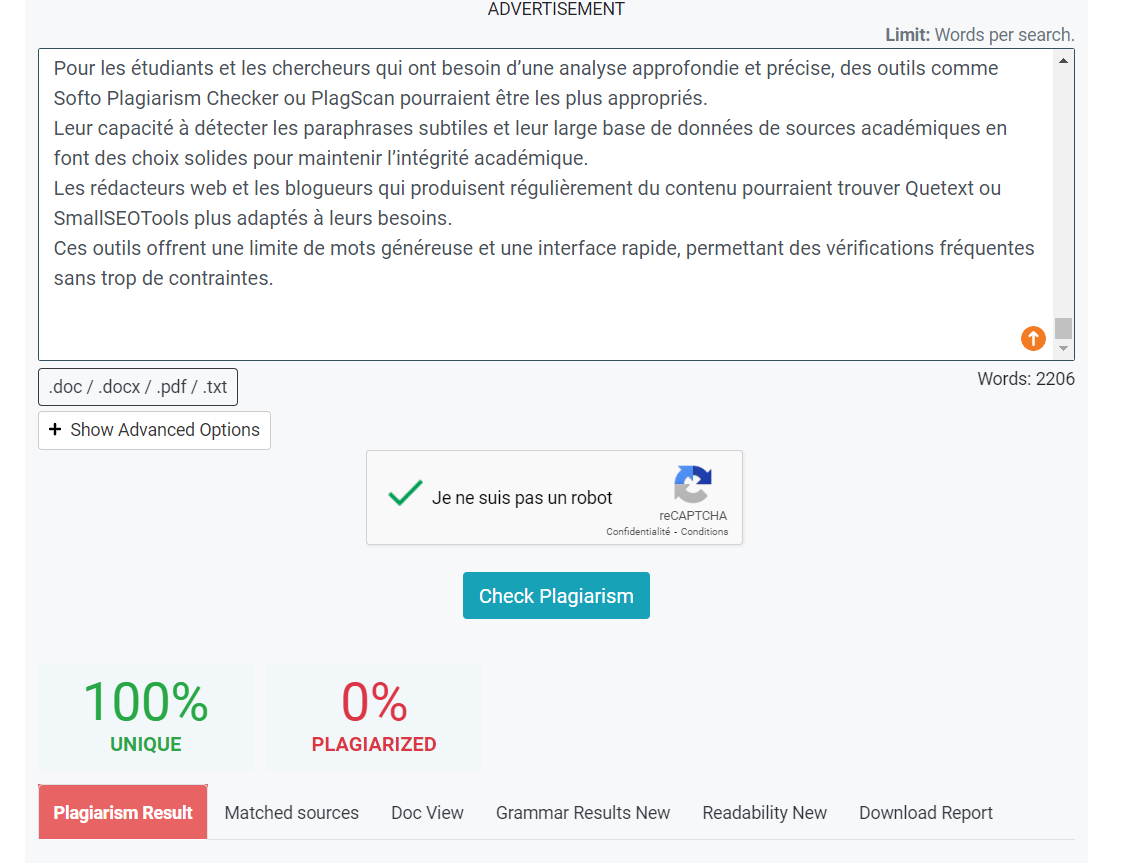This screenshot has height=863, width=1122.
Task: Click inside the French text input area
Action: (x=547, y=205)
